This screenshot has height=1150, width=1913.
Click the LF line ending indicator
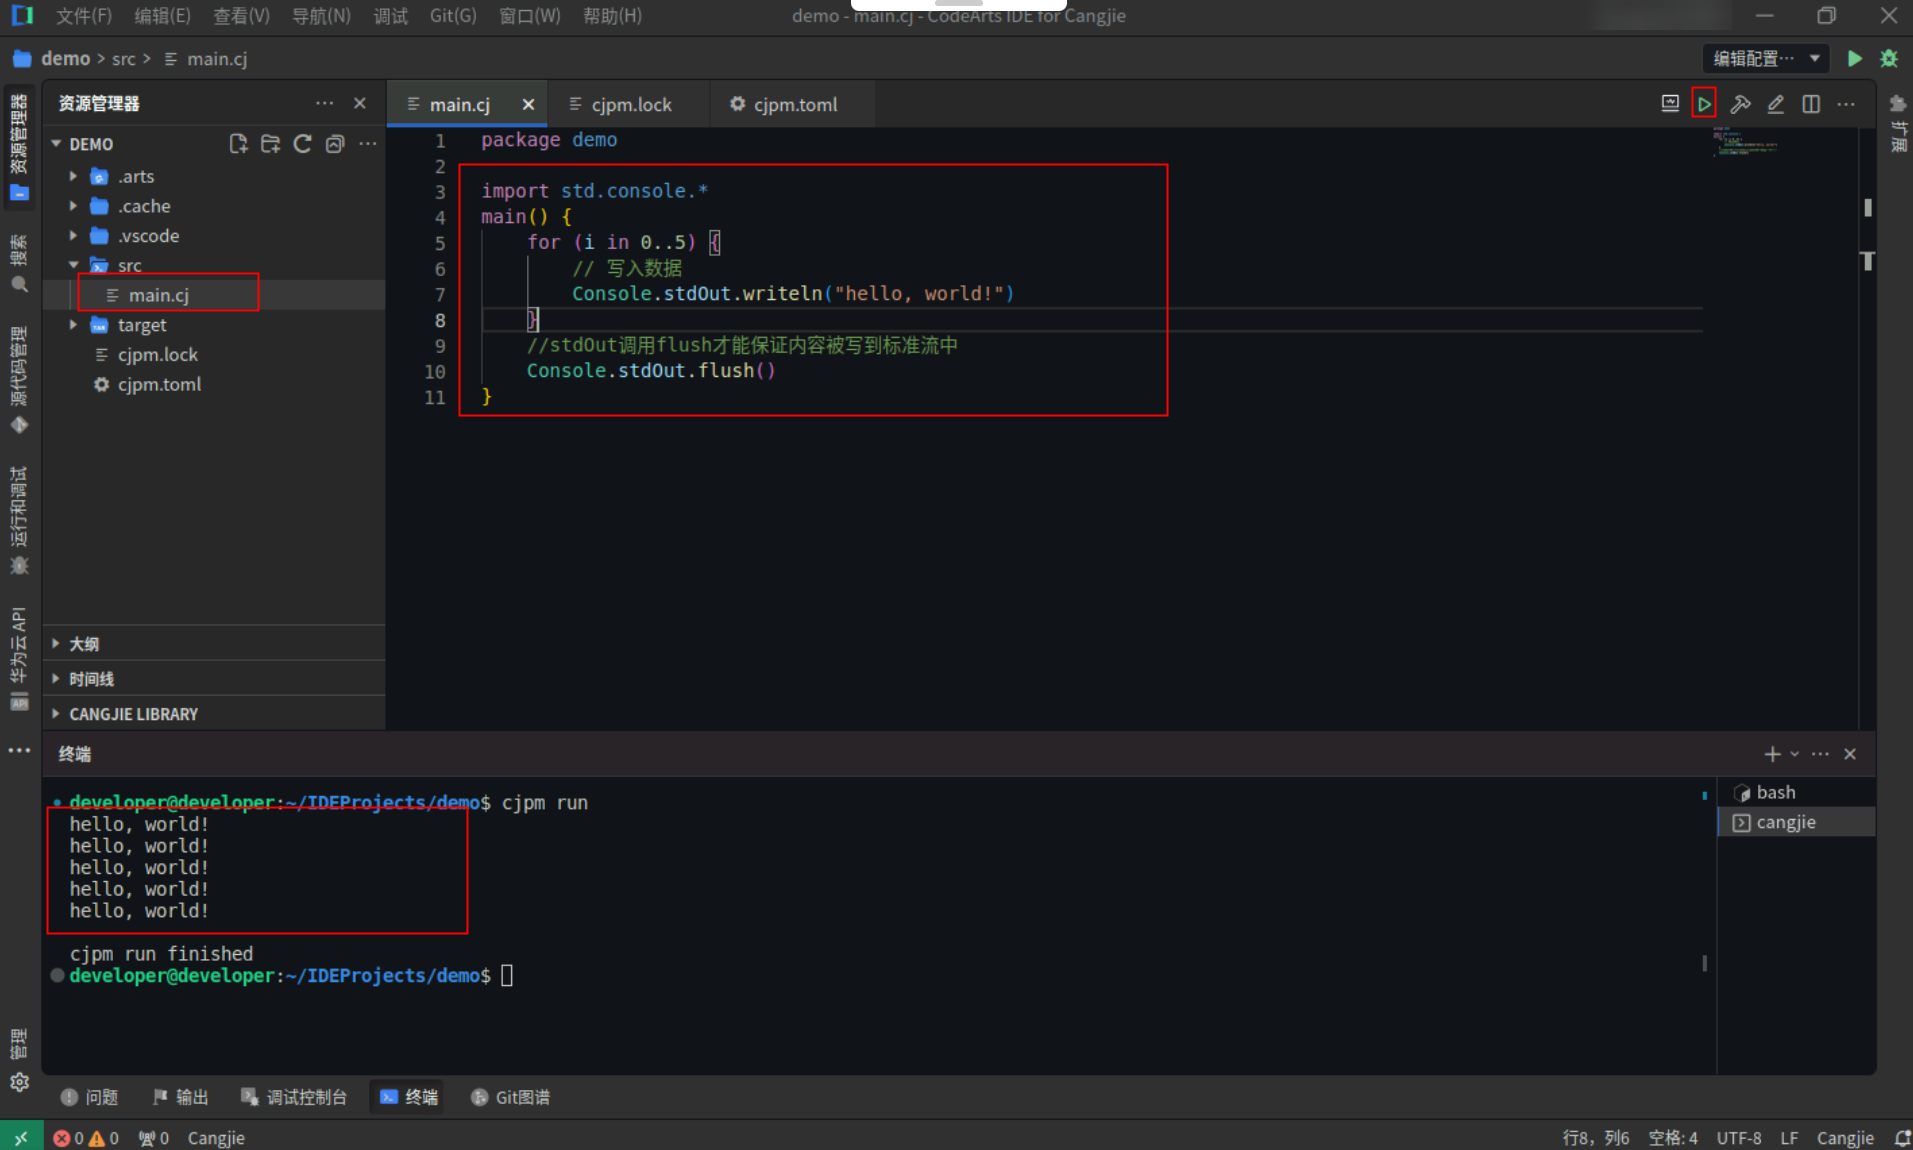click(x=1789, y=1138)
